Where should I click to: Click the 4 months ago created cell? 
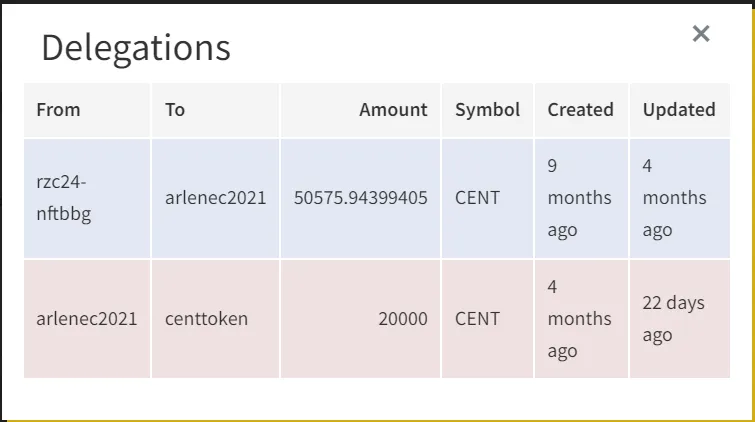tap(581, 319)
